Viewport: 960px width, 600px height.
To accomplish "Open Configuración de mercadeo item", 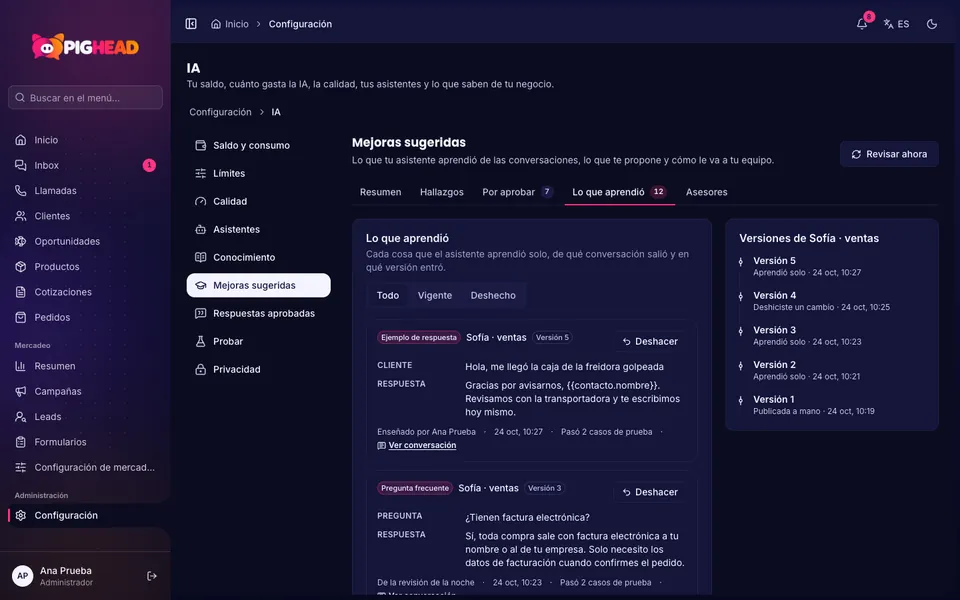I will tap(85, 467).
